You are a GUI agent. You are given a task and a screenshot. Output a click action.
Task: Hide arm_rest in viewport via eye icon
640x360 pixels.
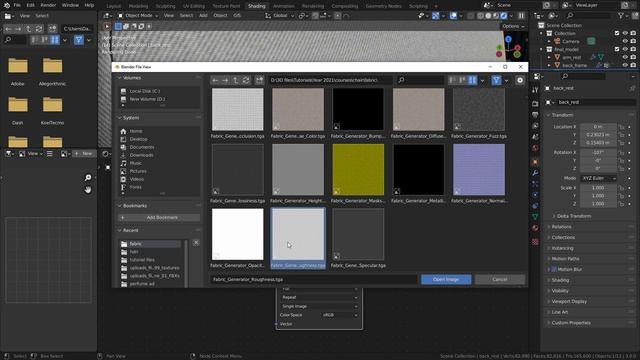[x=625, y=57]
